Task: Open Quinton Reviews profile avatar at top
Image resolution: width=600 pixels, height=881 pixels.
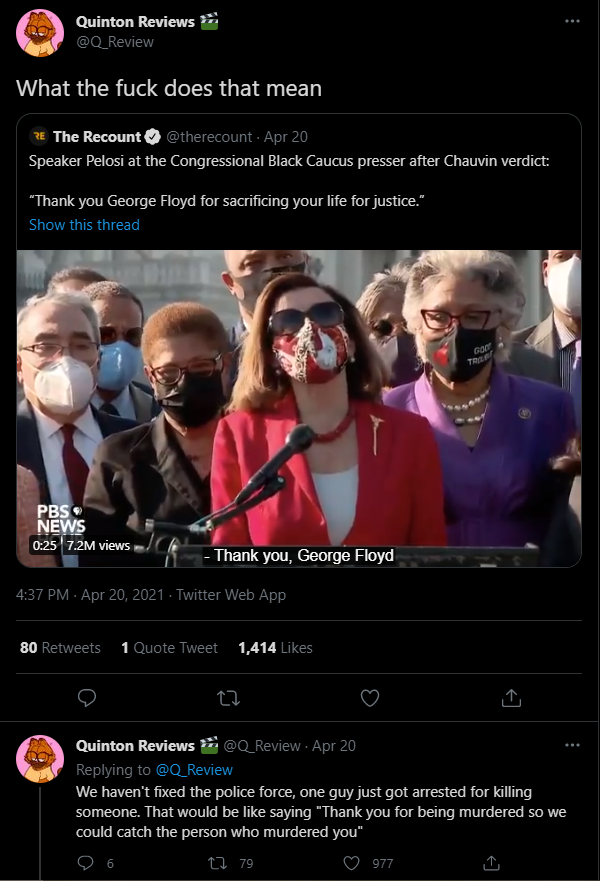Action: (40, 33)
